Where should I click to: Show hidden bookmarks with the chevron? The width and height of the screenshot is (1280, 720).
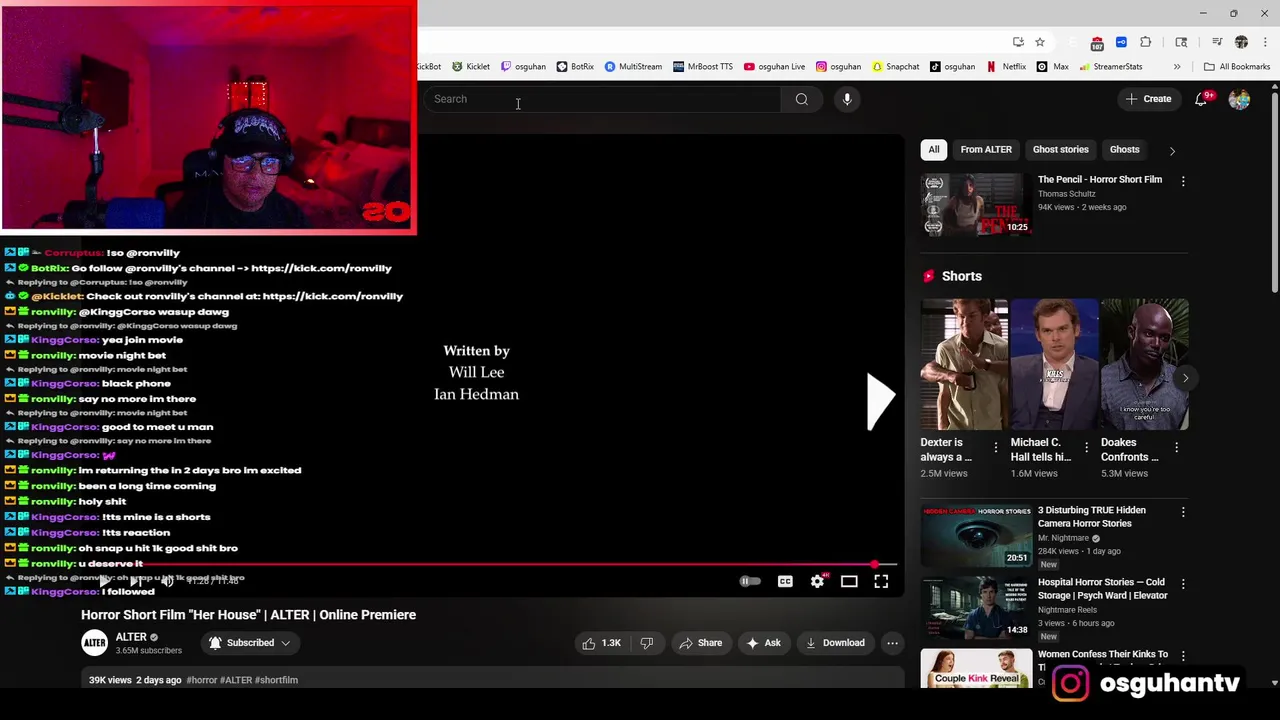click(x=1177, y=67)
